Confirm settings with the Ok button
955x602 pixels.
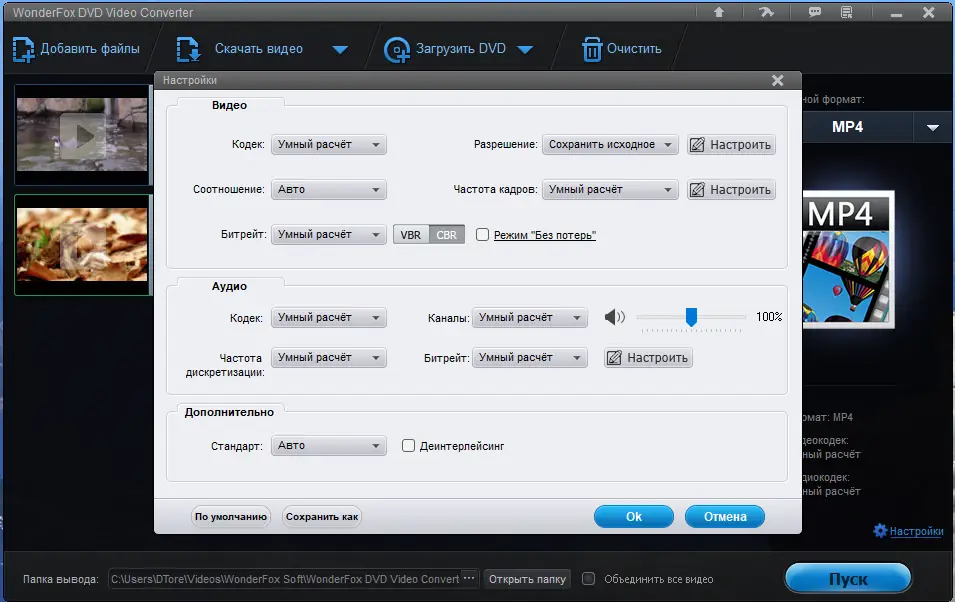(x=633, y=517)
